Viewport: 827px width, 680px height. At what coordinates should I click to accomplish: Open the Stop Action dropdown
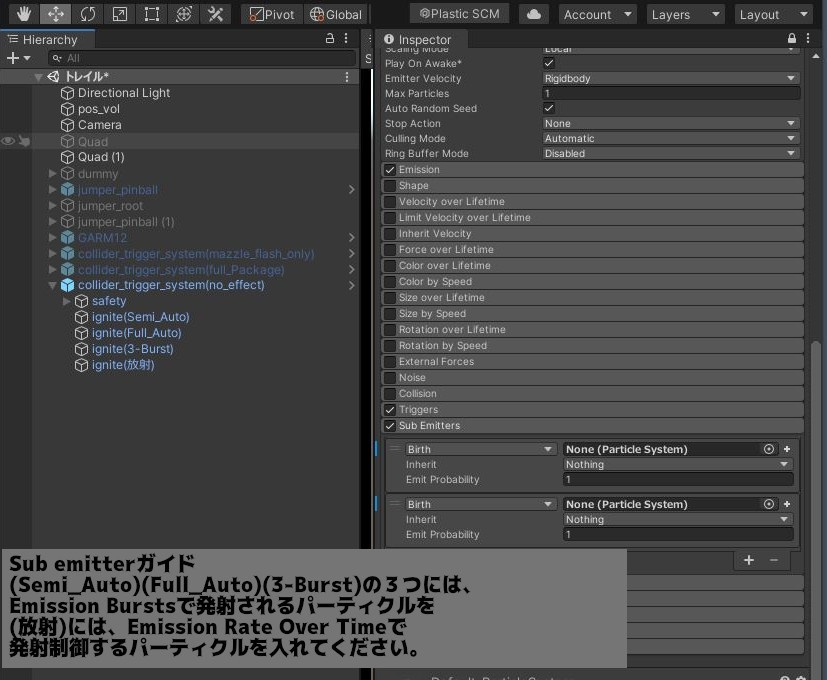[670, 123]
